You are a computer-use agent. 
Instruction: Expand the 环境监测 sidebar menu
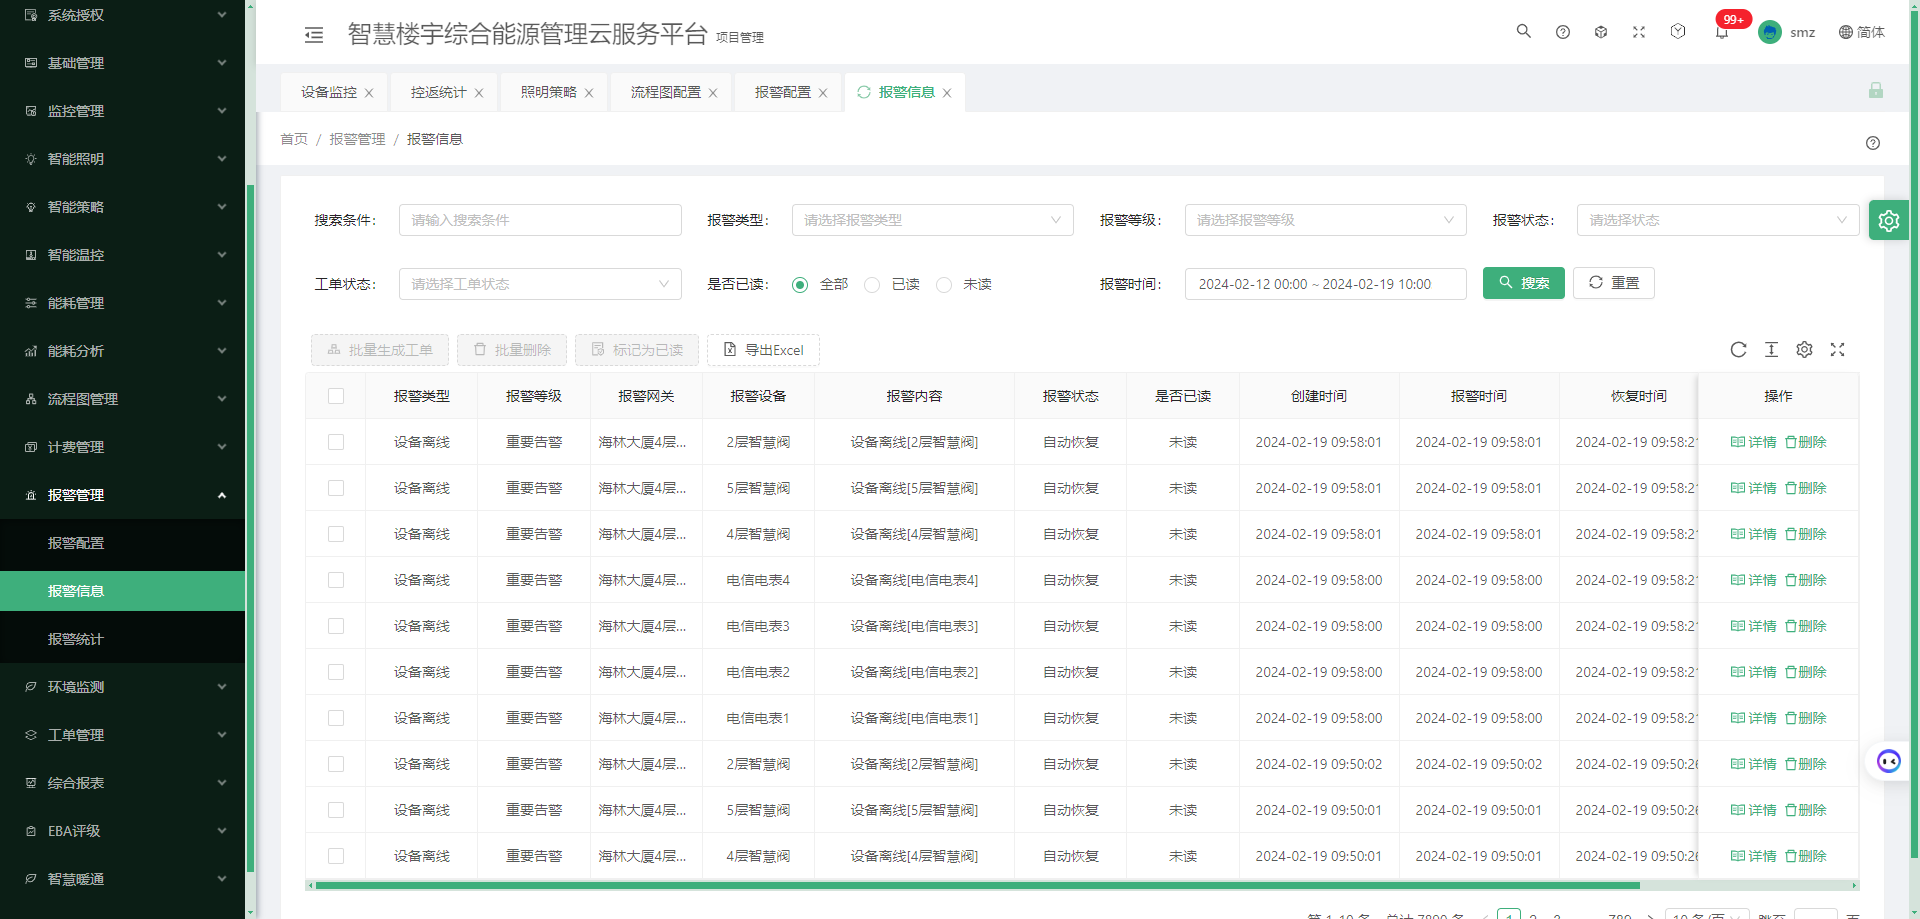(122, 687)
